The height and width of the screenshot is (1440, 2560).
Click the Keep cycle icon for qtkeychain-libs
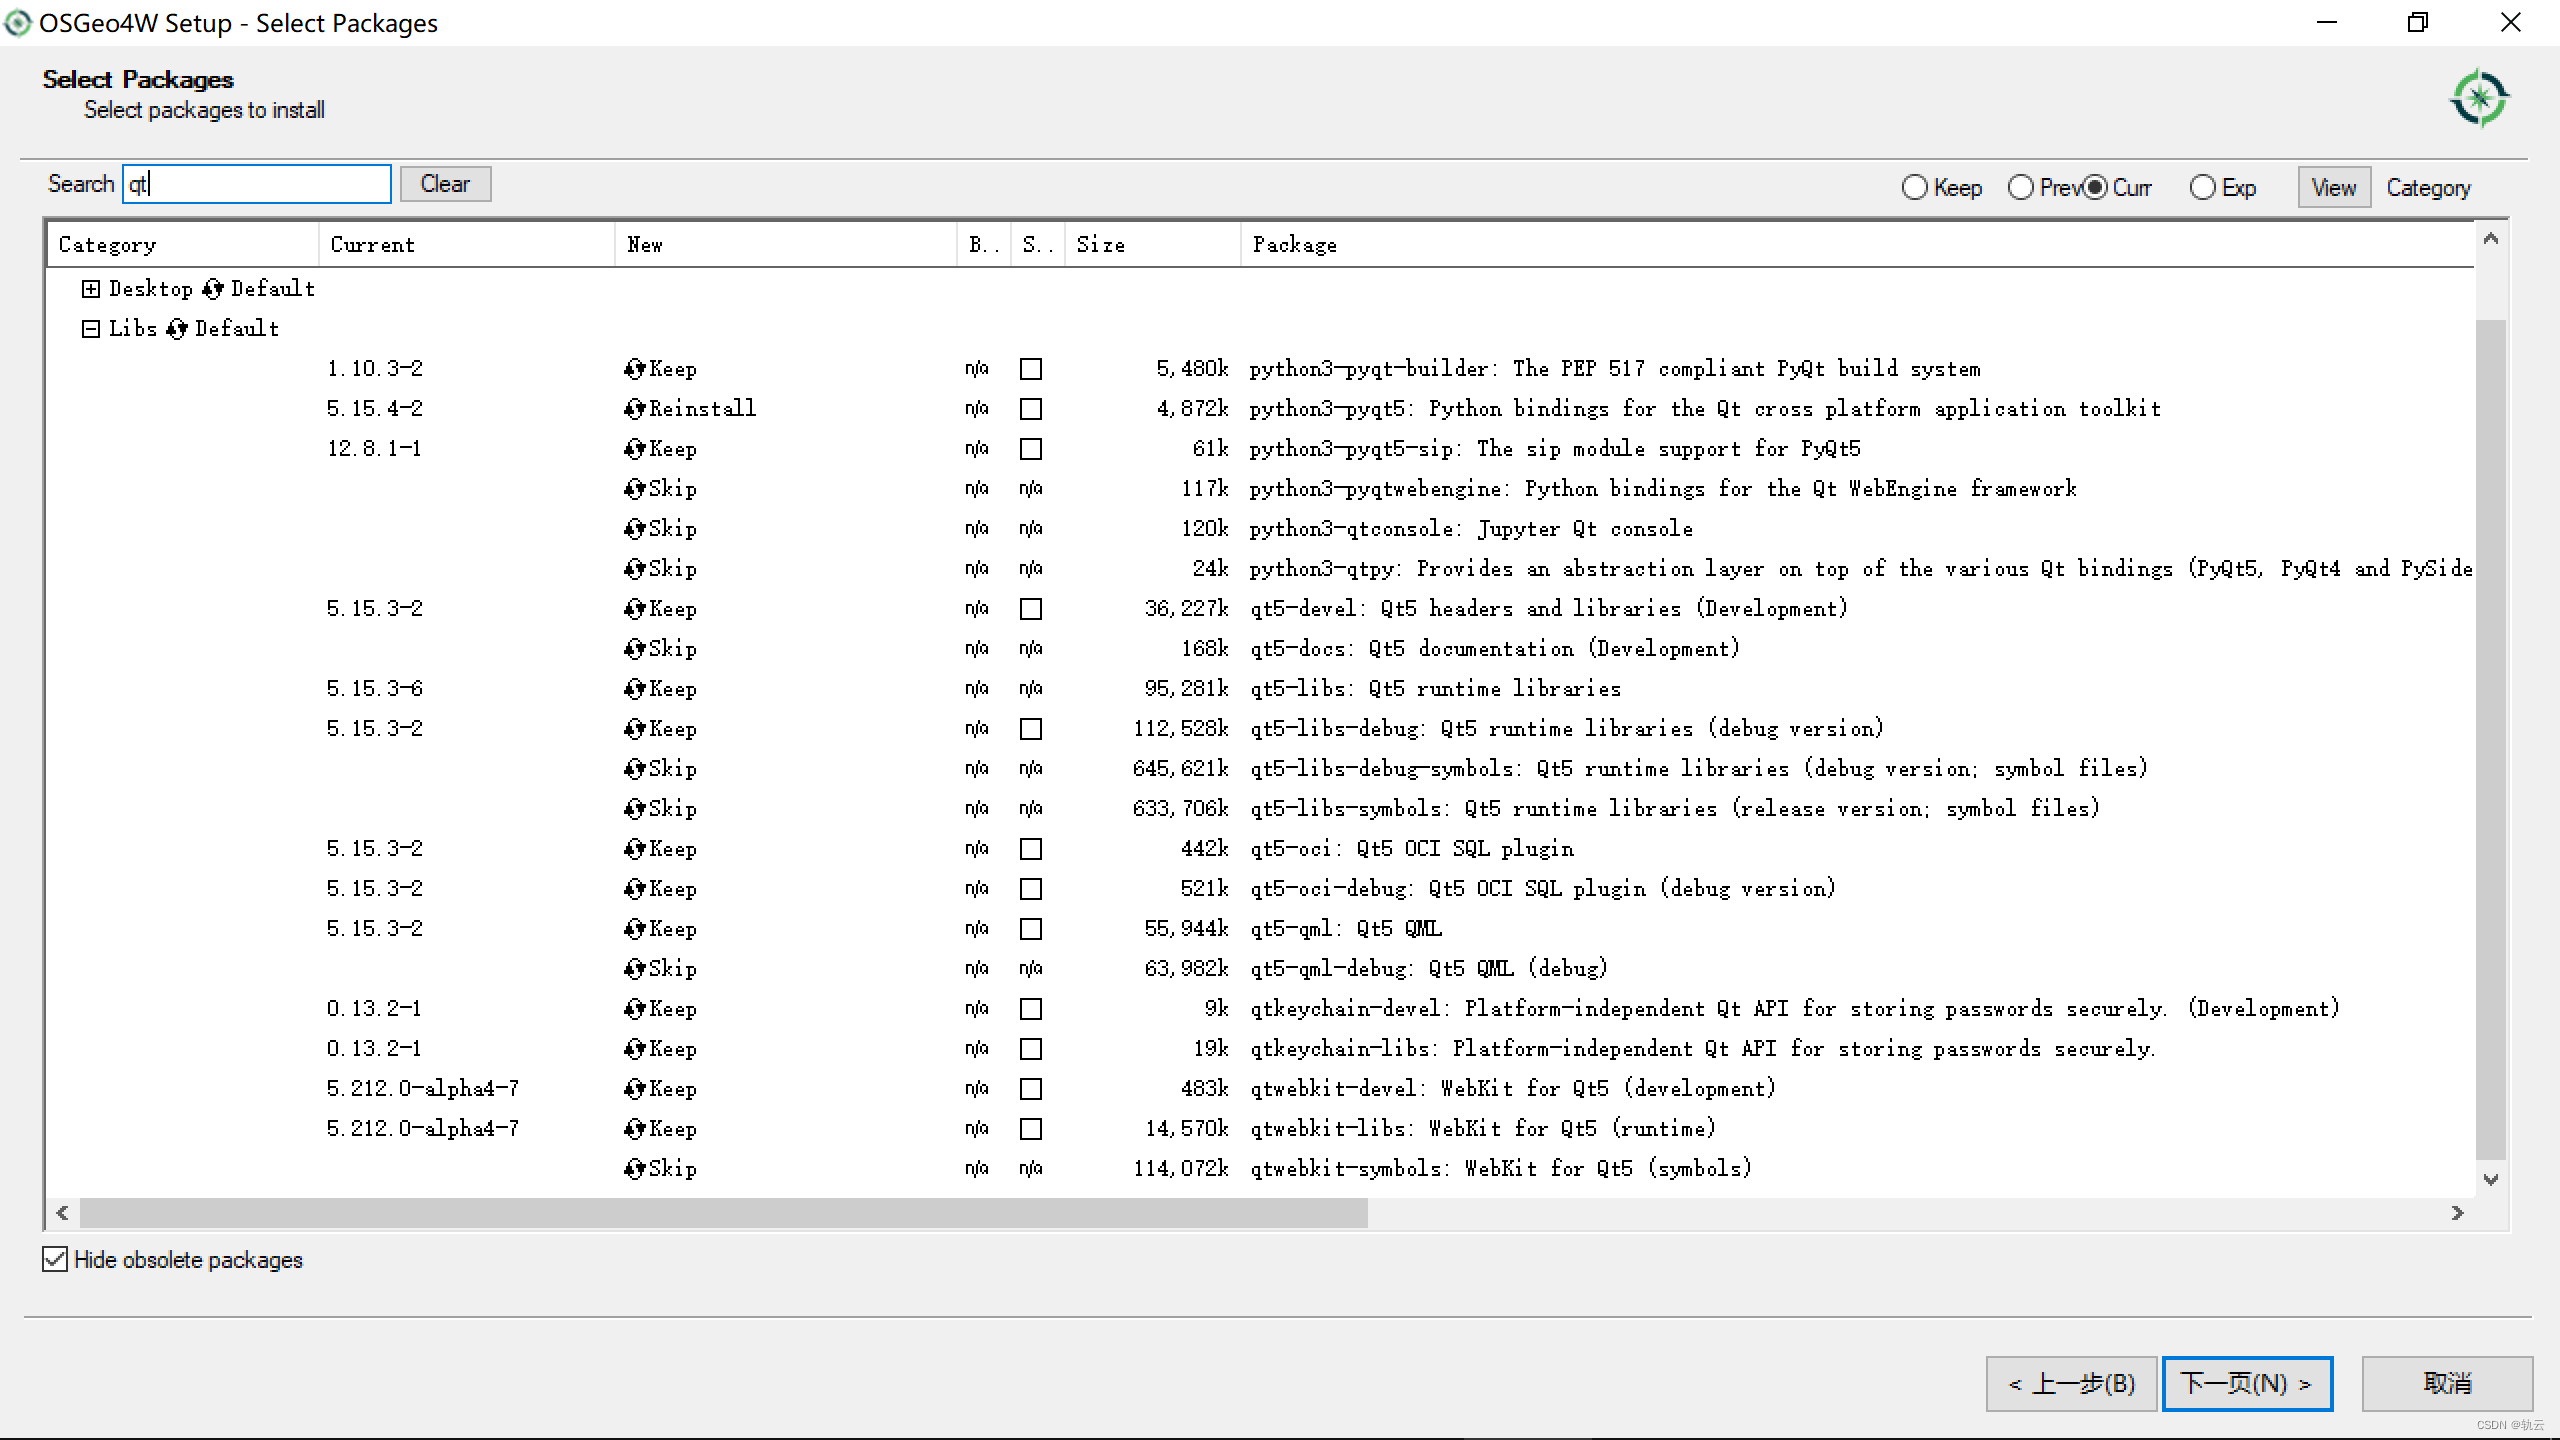pyautogui.click(x=634, y=1049)
